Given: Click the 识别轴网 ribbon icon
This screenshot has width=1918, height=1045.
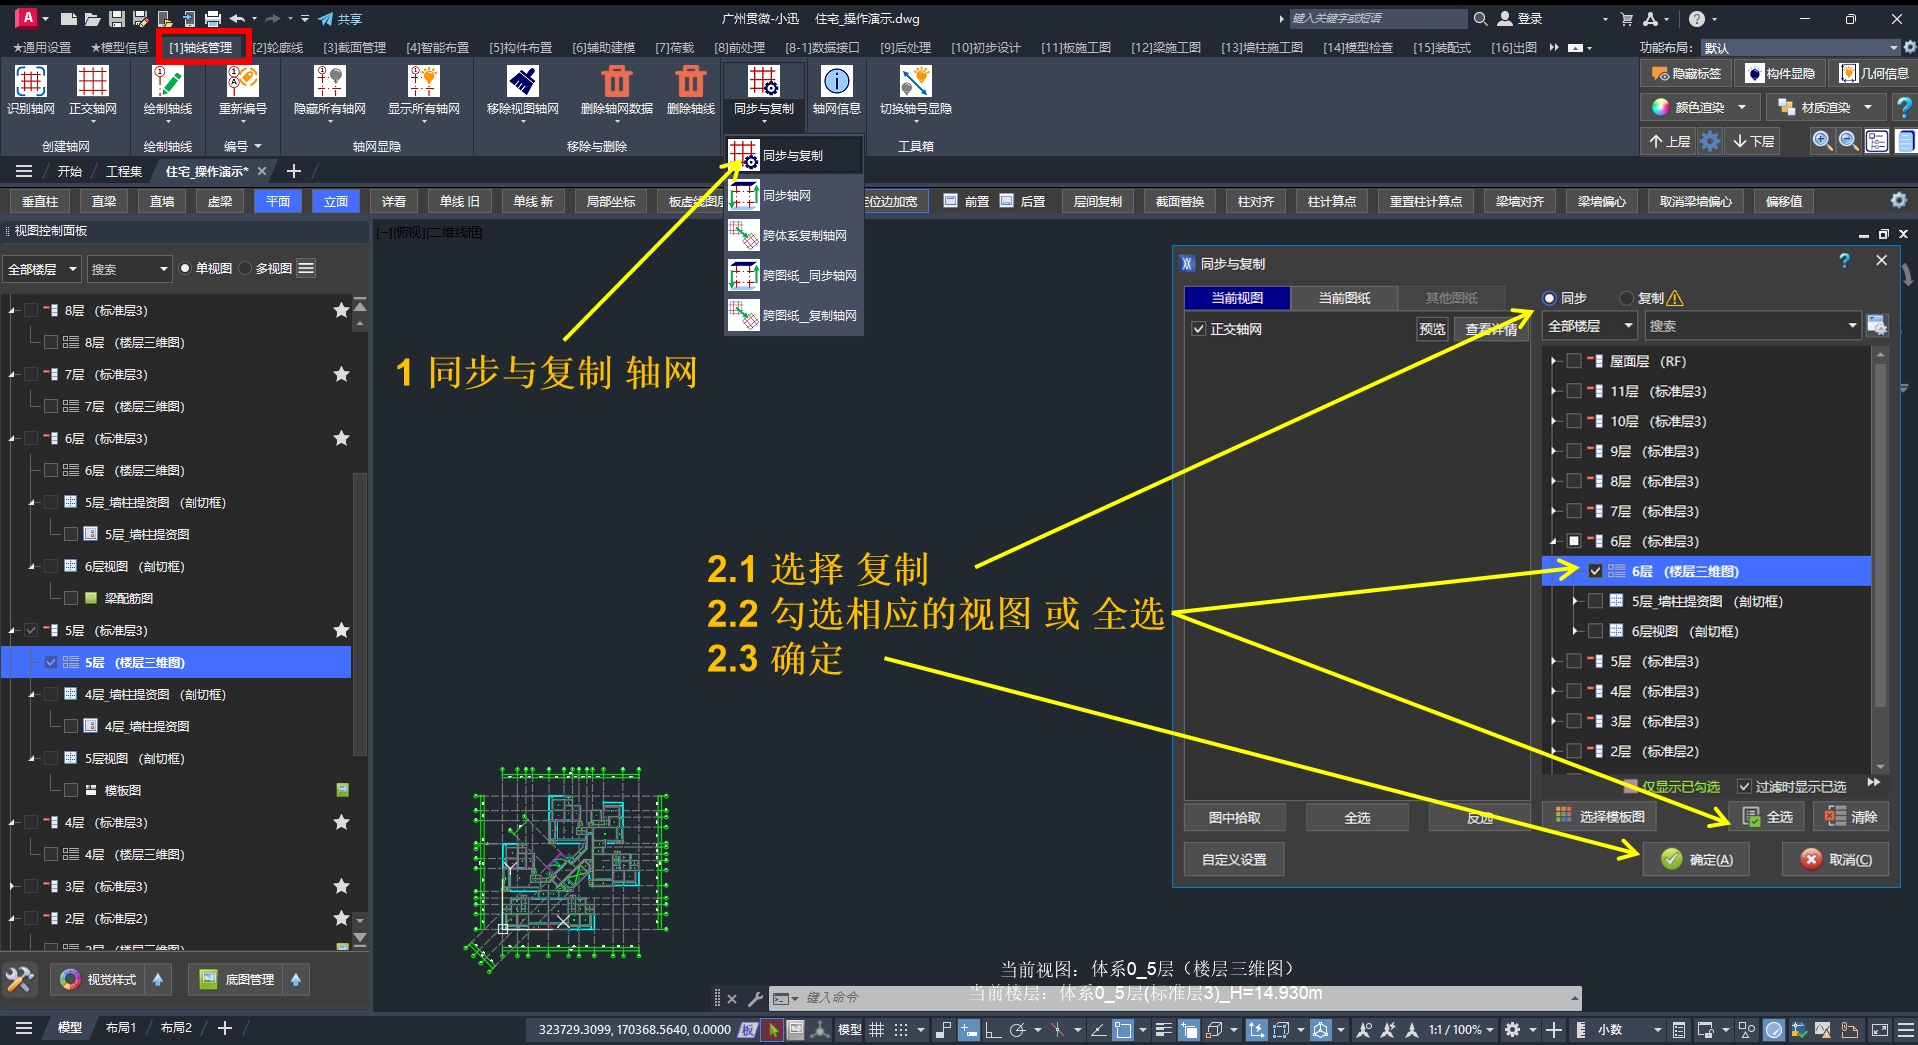Looking at the screenshot, I should pyautogui.click(x=31, y=81).
